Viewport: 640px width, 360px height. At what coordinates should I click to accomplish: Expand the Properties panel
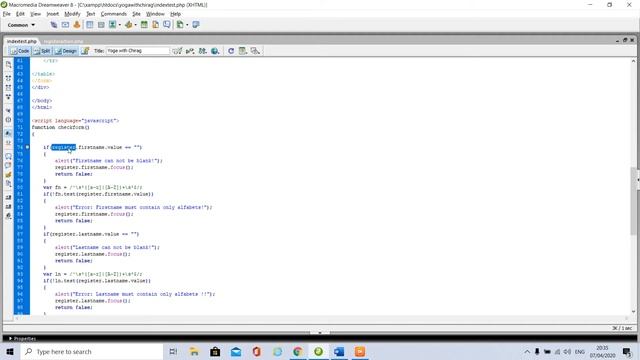(22, 338)
